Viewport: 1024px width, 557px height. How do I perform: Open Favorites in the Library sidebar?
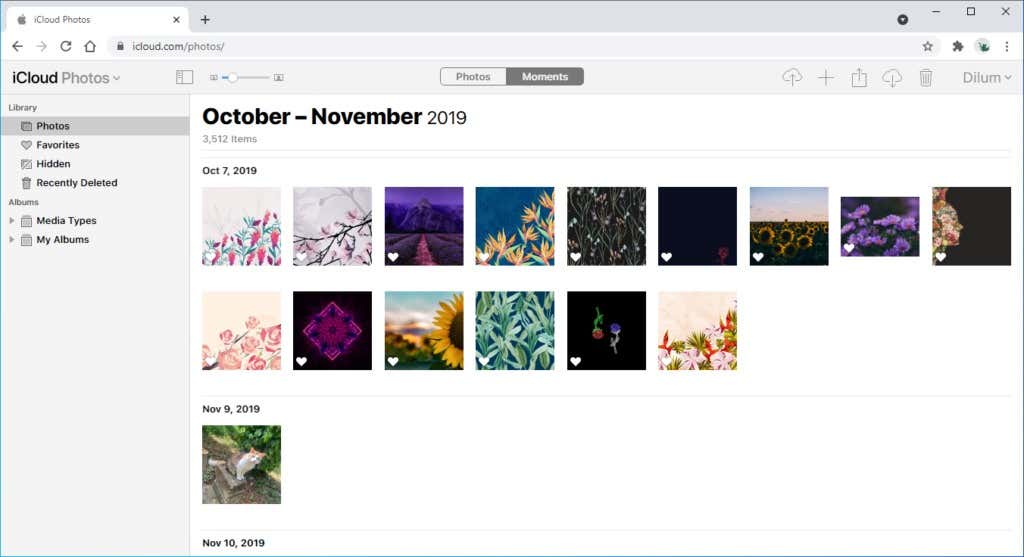point(57,145)
